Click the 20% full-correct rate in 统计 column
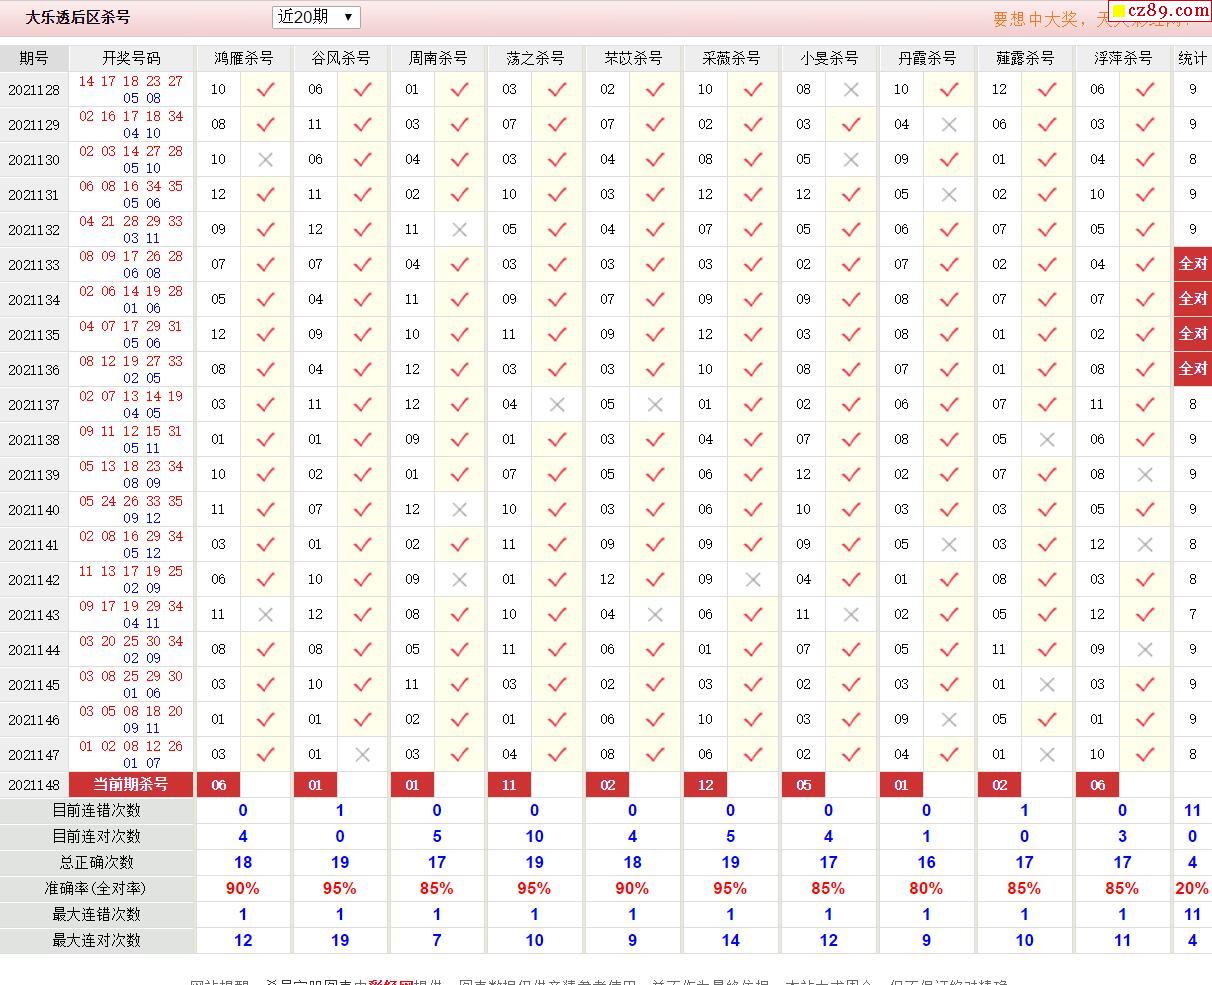 click(x=1192, y=888)
